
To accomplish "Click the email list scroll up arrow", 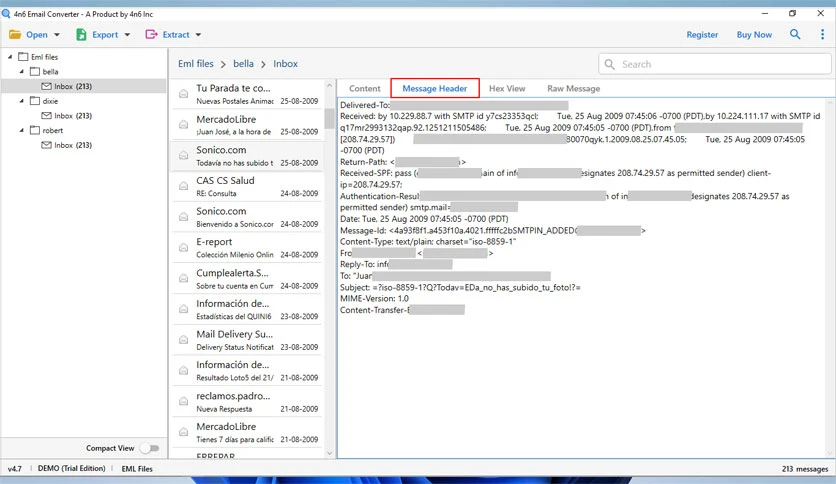I will coord(329,85).
